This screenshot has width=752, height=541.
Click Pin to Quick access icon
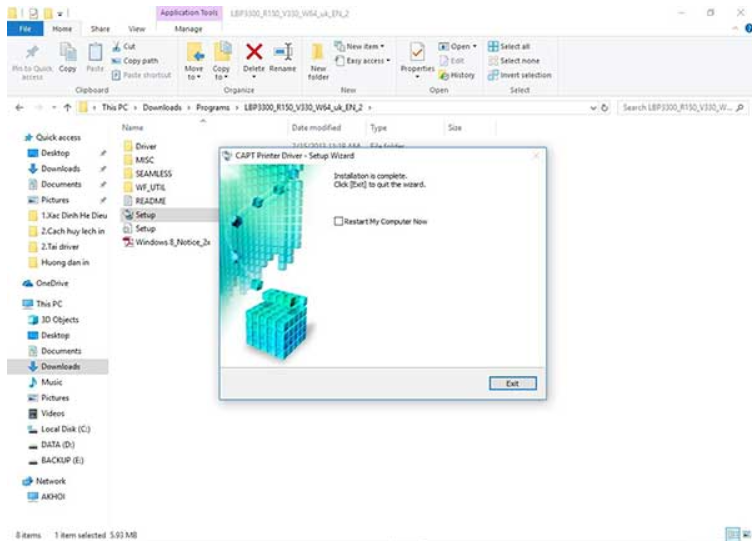click(x=32, y=58)
